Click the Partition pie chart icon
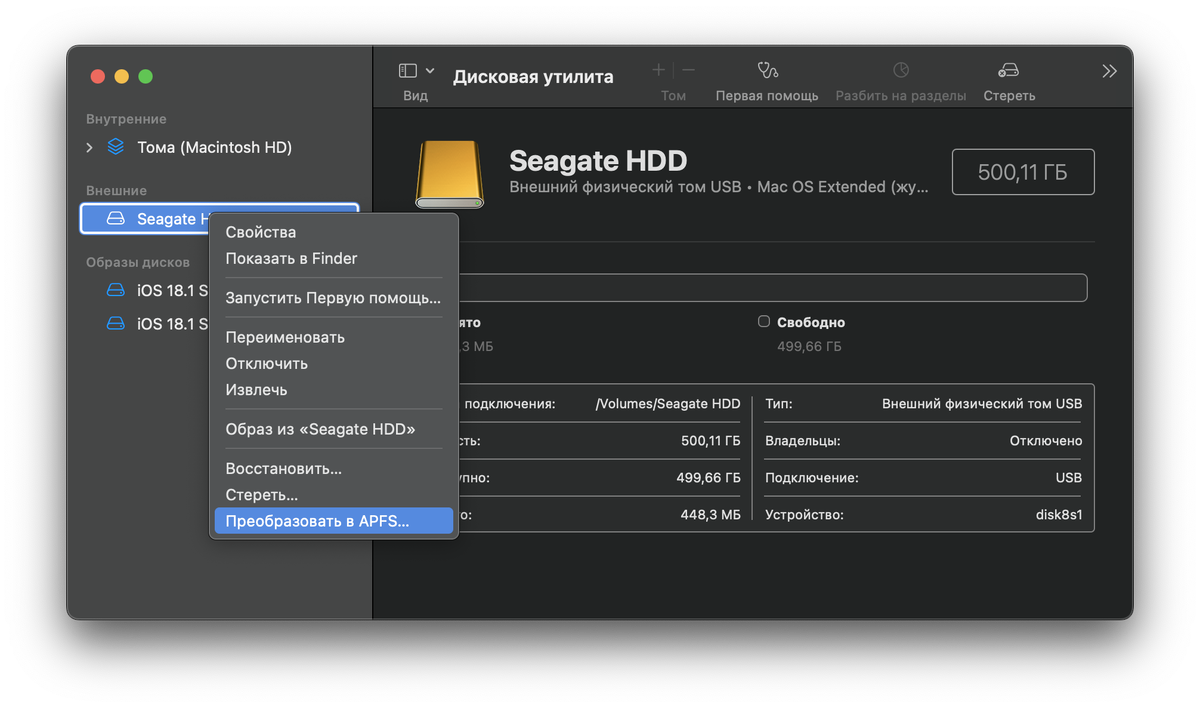This screenshot has width=1200, height=708. pos(901,71)
